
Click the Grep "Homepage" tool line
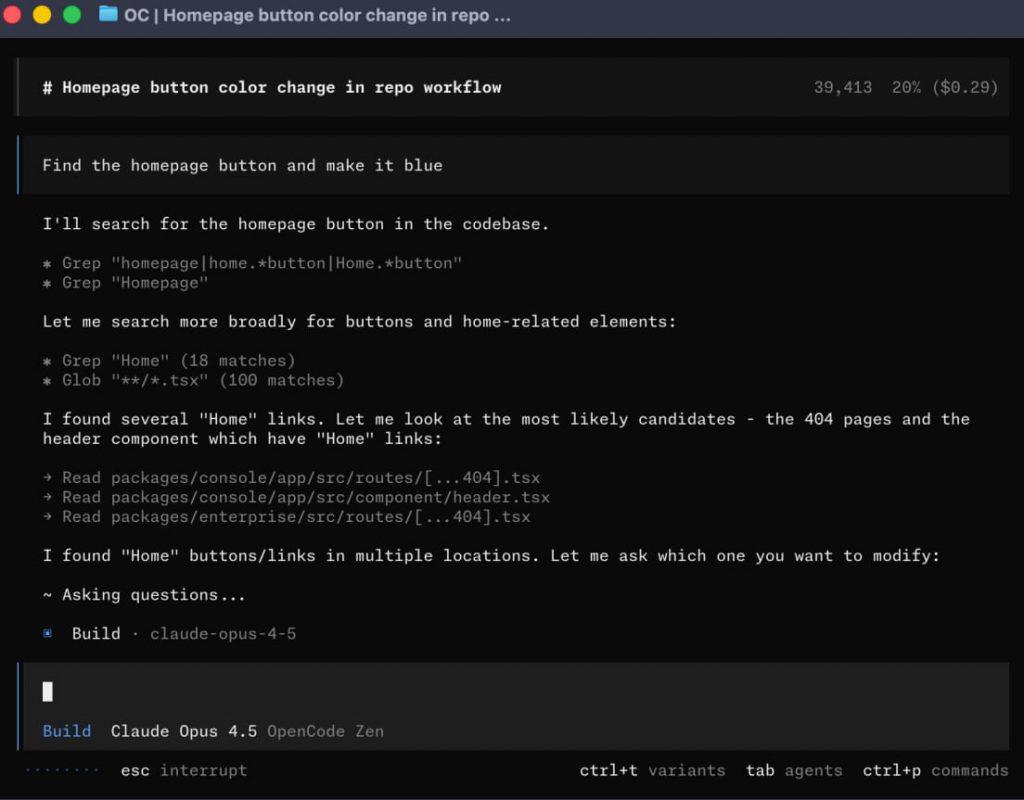[125, 283]
